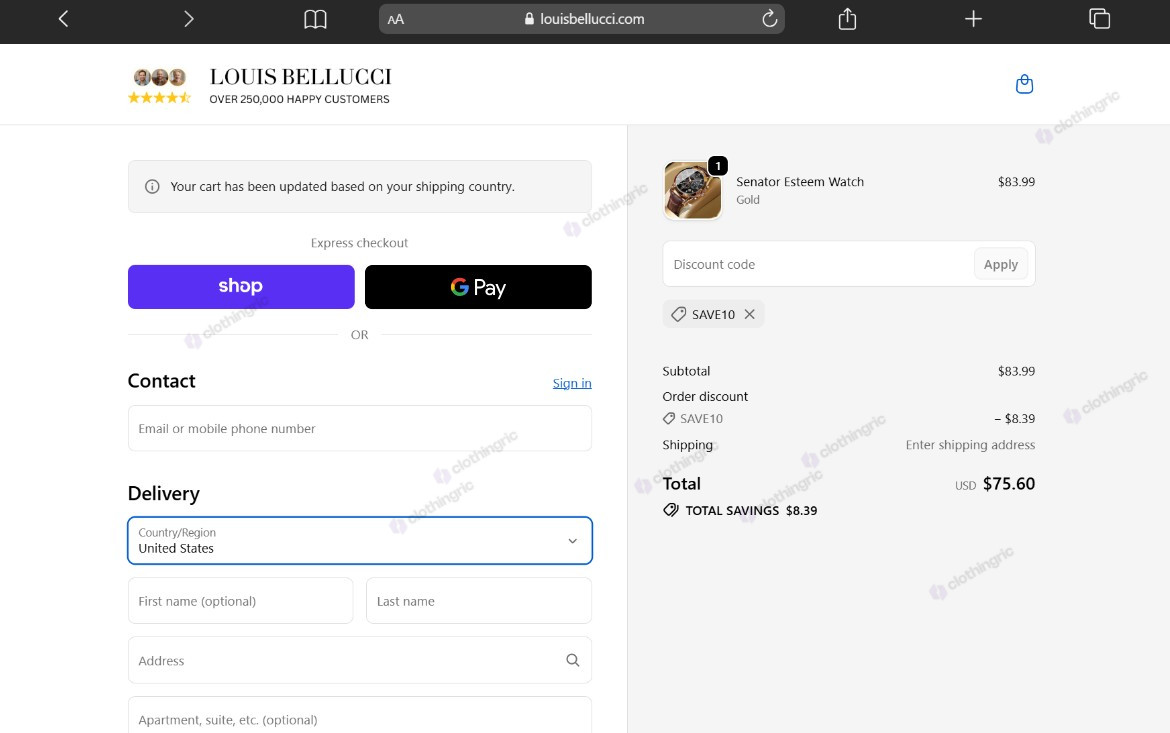Viewport: 1170px width, 733px height.
Task: Click the Gold variant label
Action: 748,199
